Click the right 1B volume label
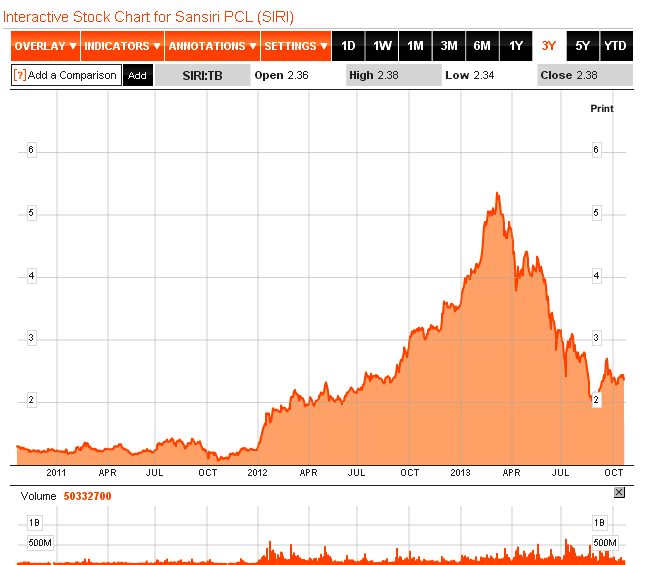647x565 pixels. [x=599, y=523]
